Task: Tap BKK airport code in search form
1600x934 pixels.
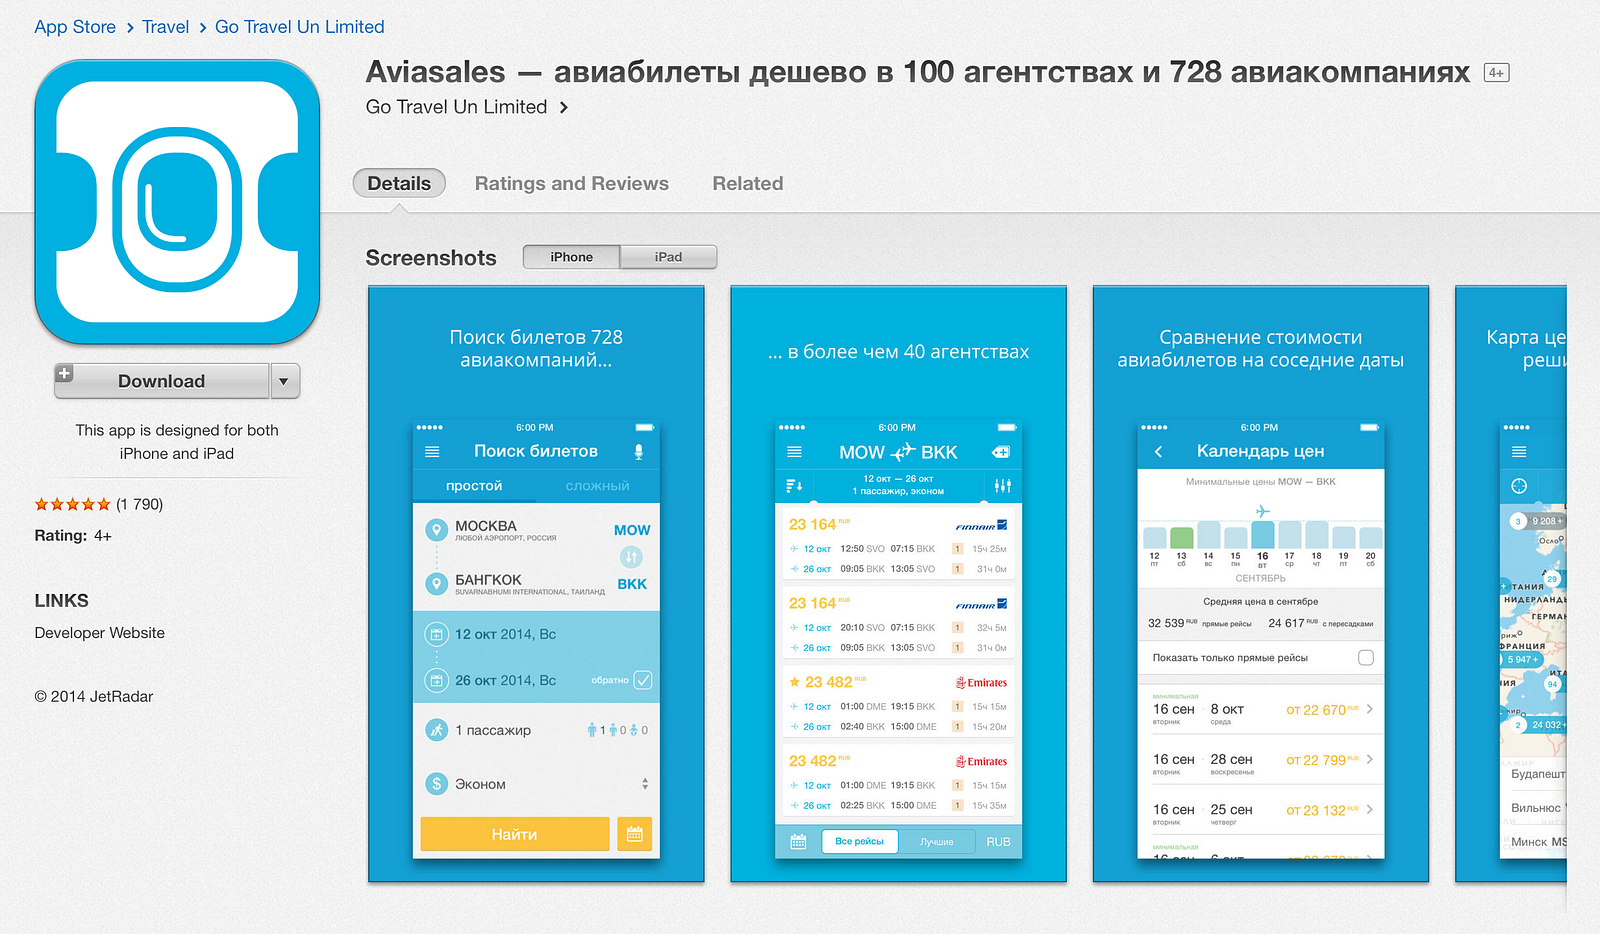Action: coord(632,584)
